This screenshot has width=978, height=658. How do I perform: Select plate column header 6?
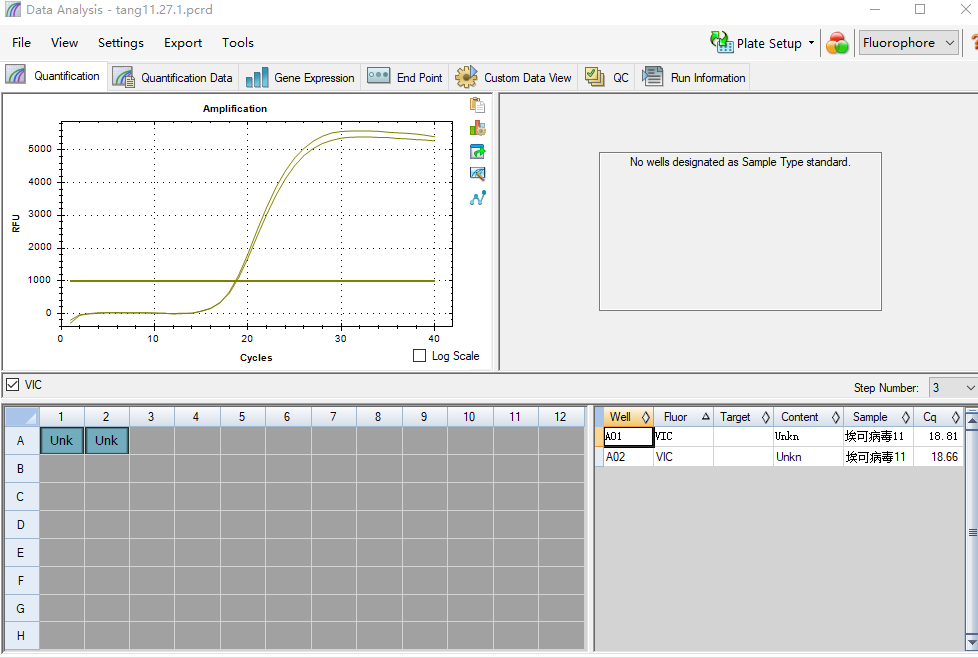(288, 417)
